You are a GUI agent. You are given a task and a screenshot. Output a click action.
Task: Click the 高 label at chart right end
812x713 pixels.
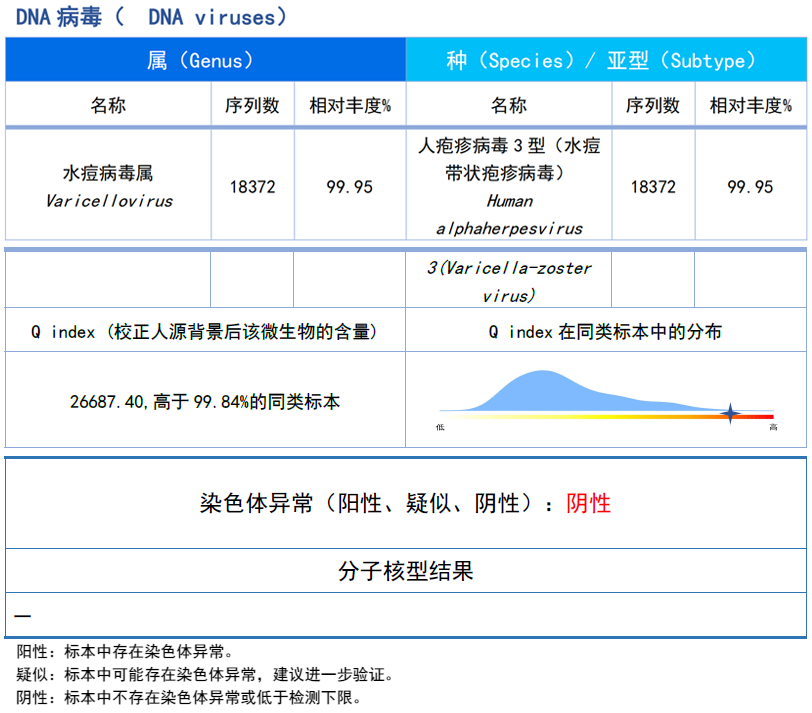773,428
